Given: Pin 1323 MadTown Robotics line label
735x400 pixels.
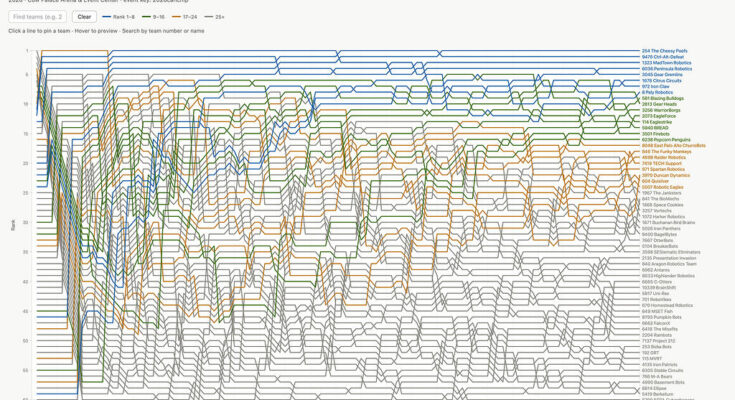Looking at the screenshot, I should tap(666, 63).
